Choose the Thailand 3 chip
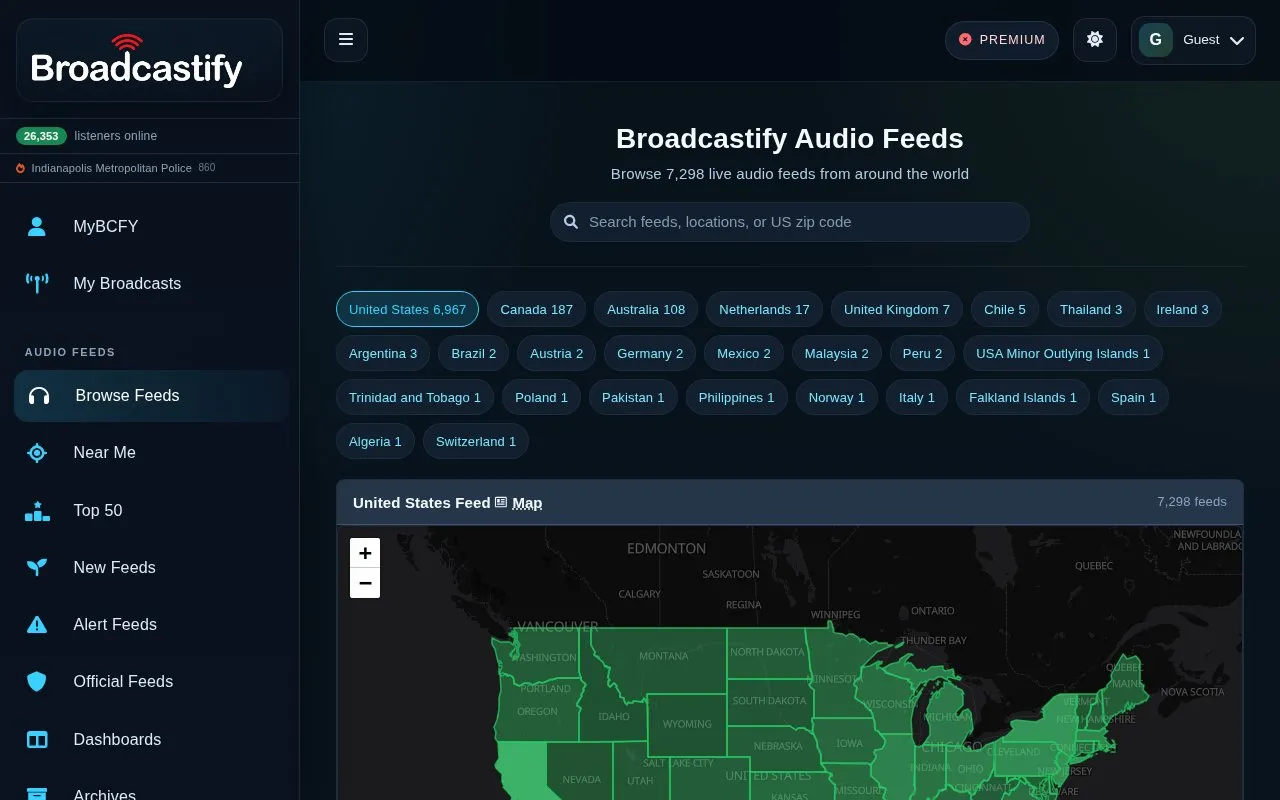This screenshot has height=800, width=1280. (1091, 309)
